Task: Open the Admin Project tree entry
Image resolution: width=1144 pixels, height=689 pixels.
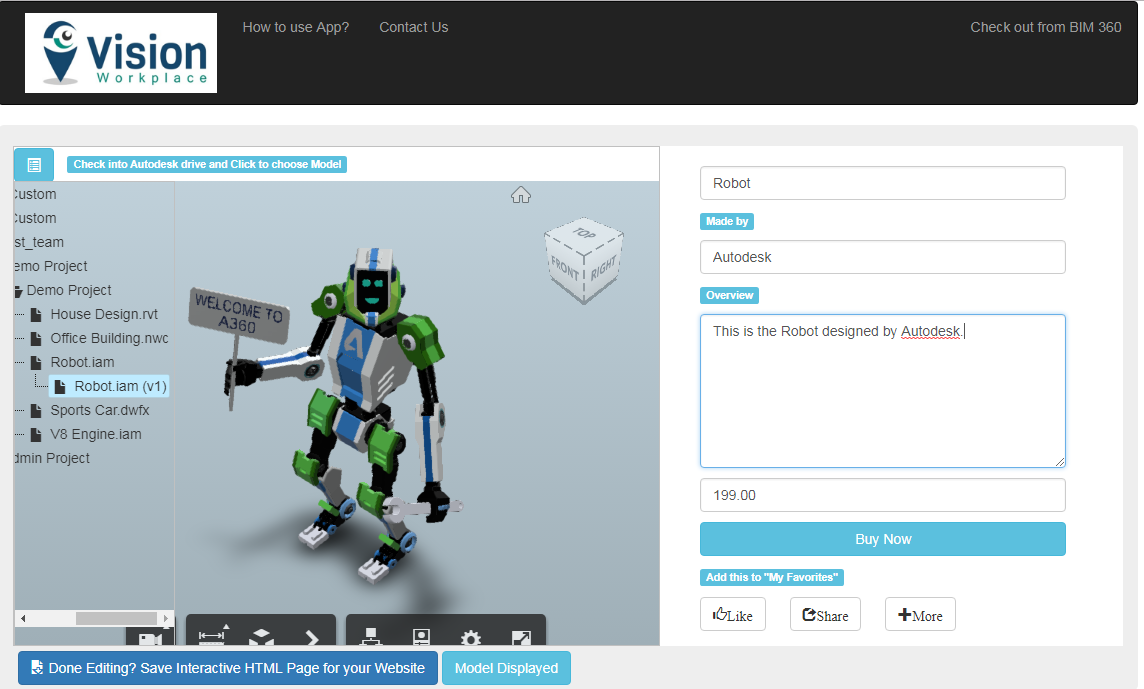Action: (x=53, y=458)
